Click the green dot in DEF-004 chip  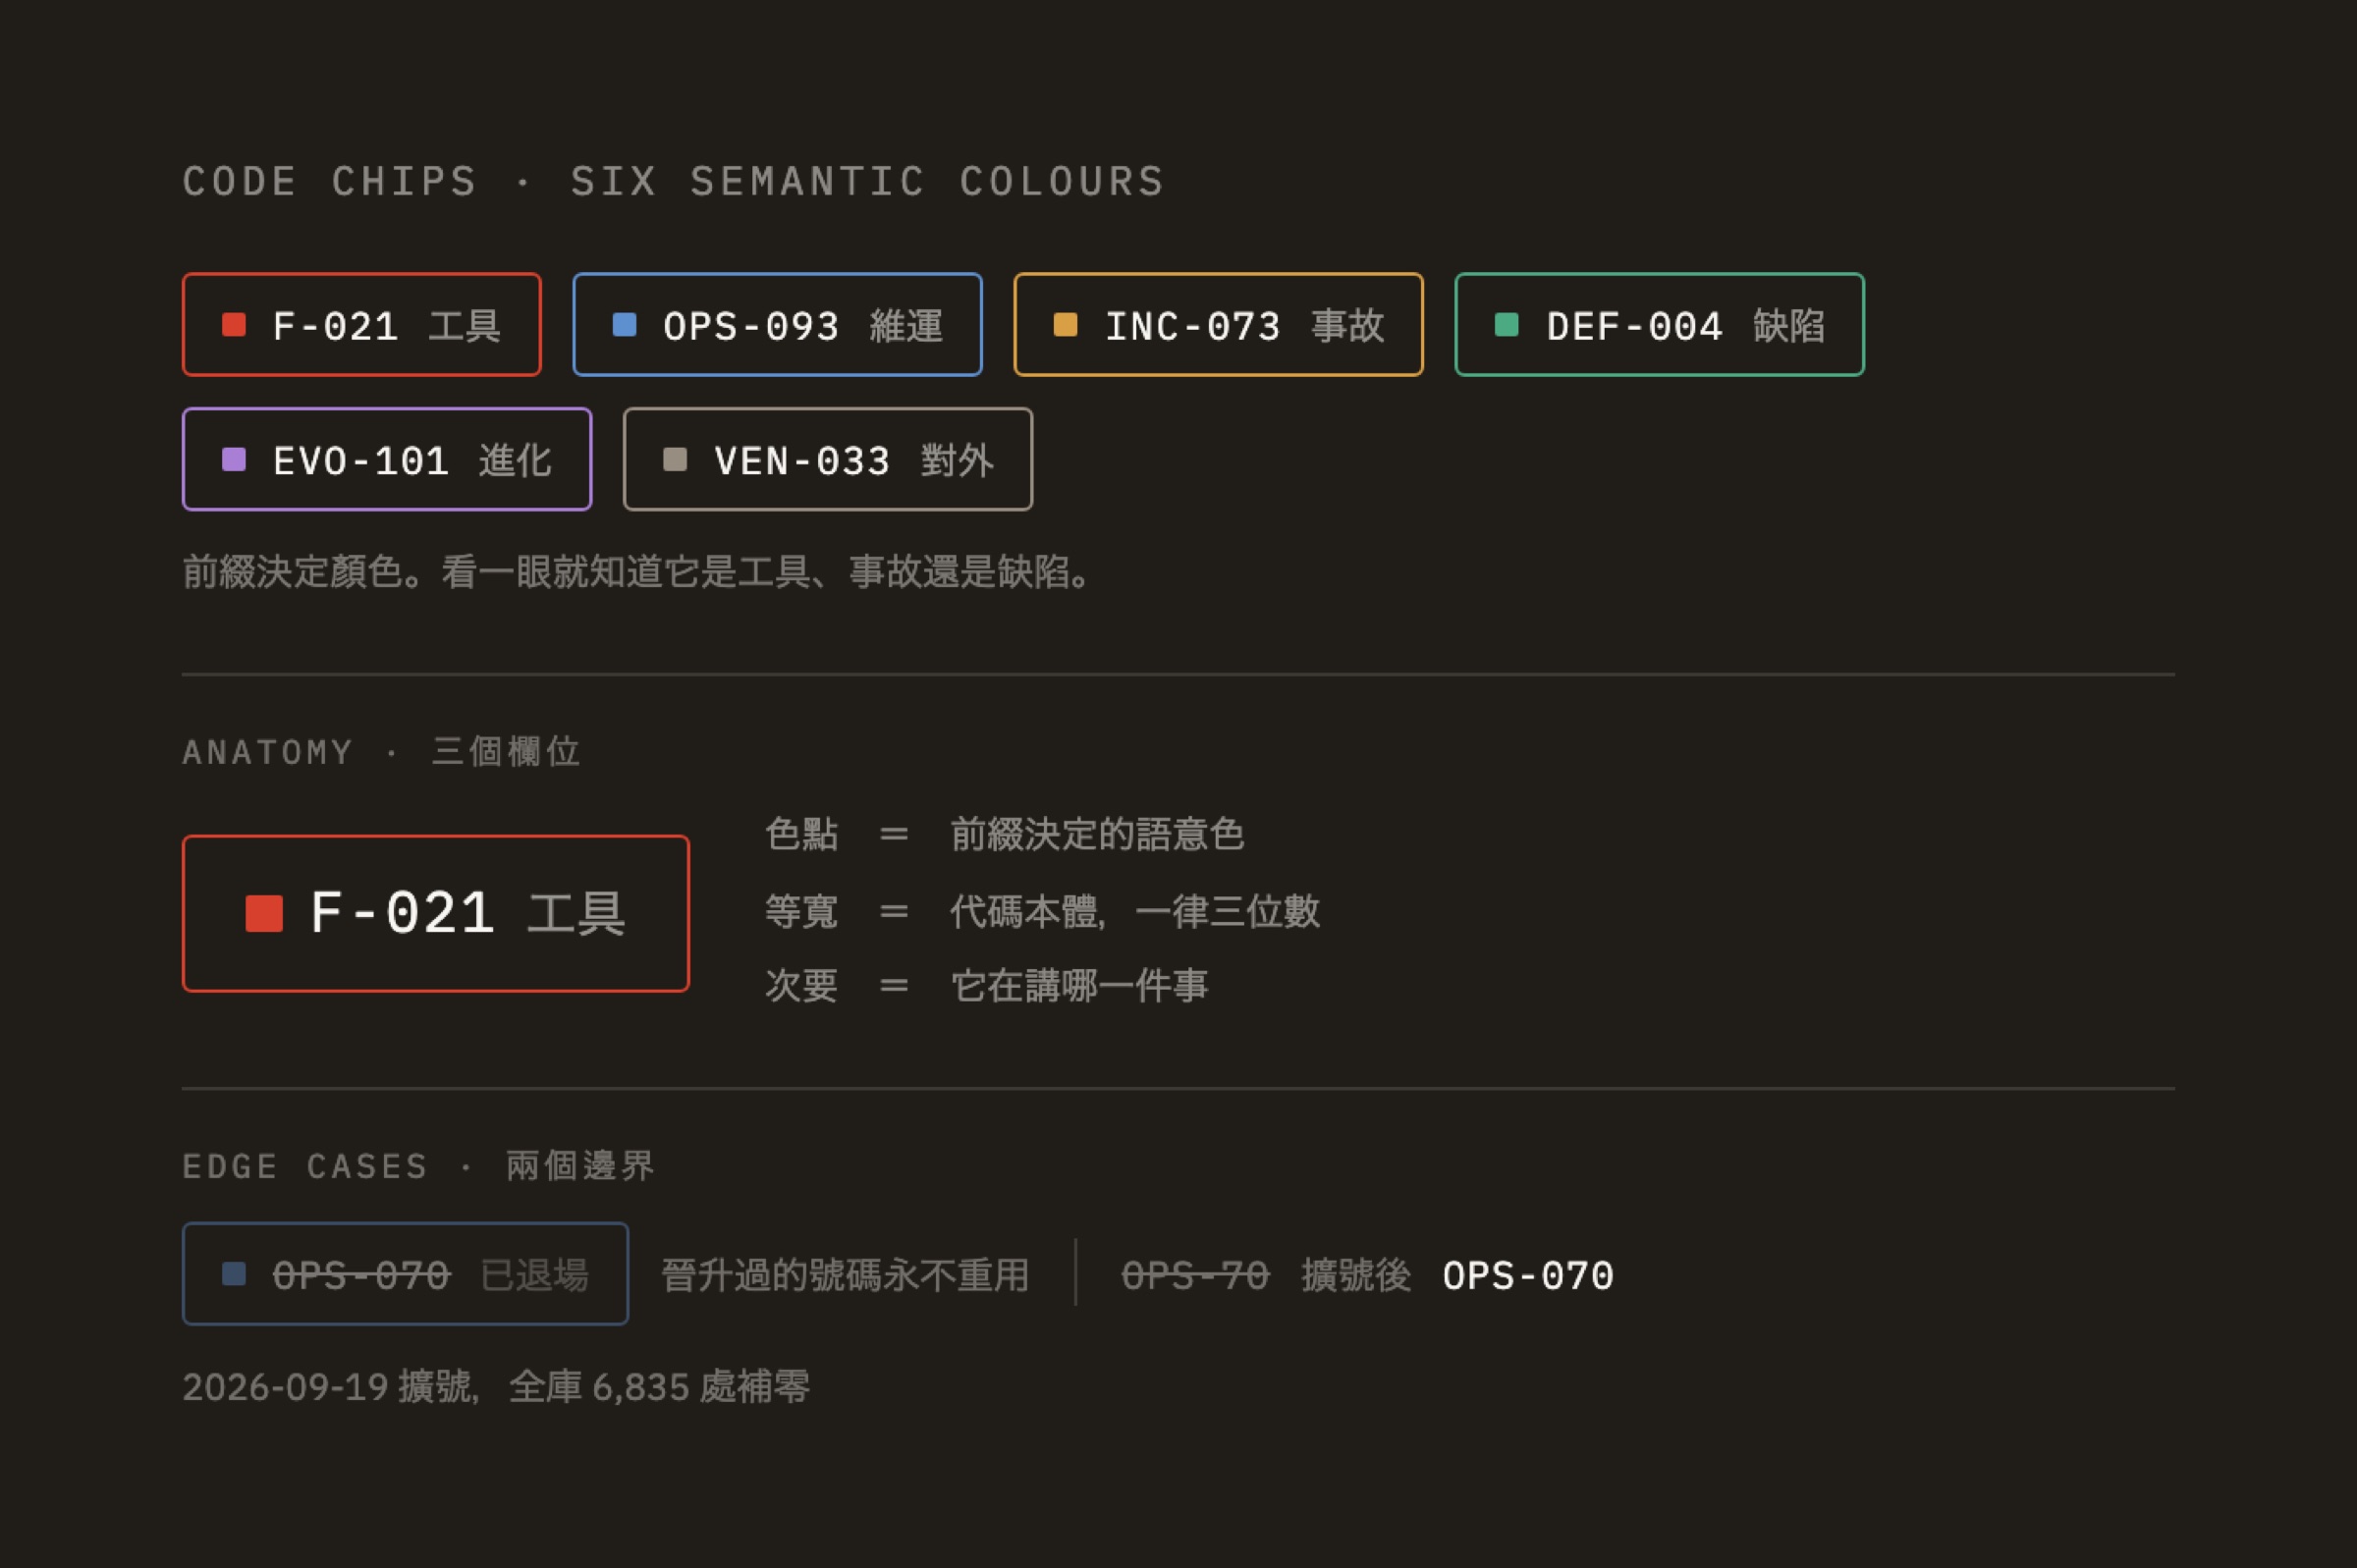point(1506,325)
